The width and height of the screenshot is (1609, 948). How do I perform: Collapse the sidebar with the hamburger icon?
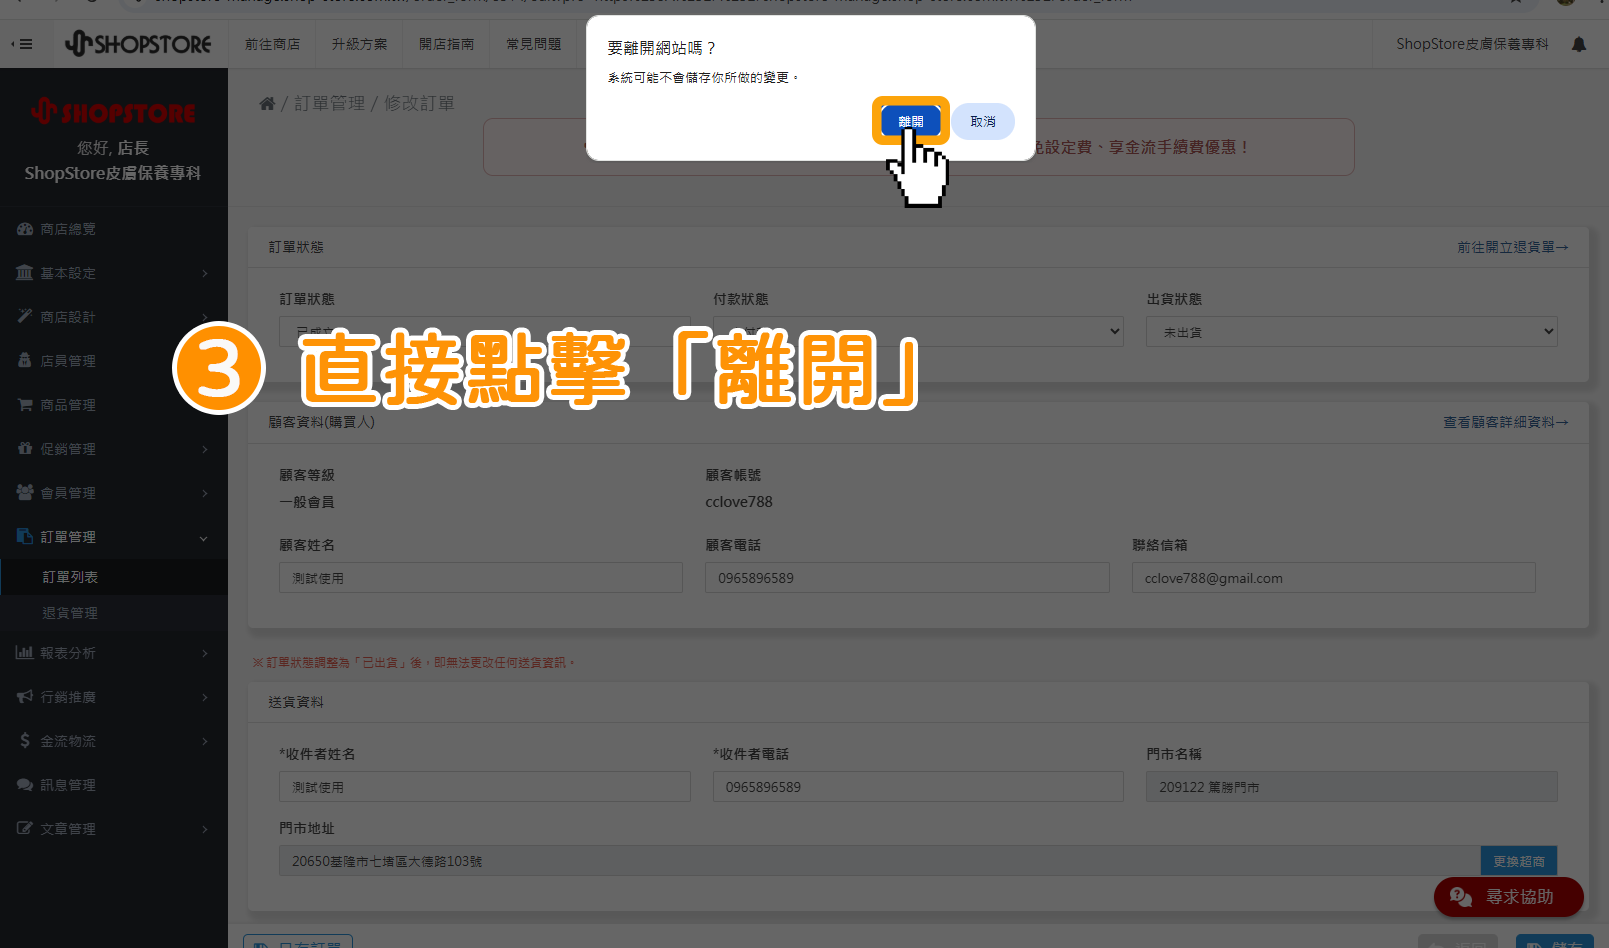22,44
